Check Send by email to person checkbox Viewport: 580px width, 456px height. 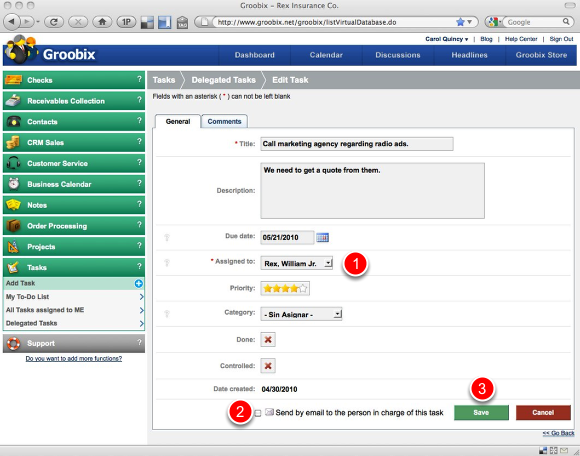click(x=258, y=413)
